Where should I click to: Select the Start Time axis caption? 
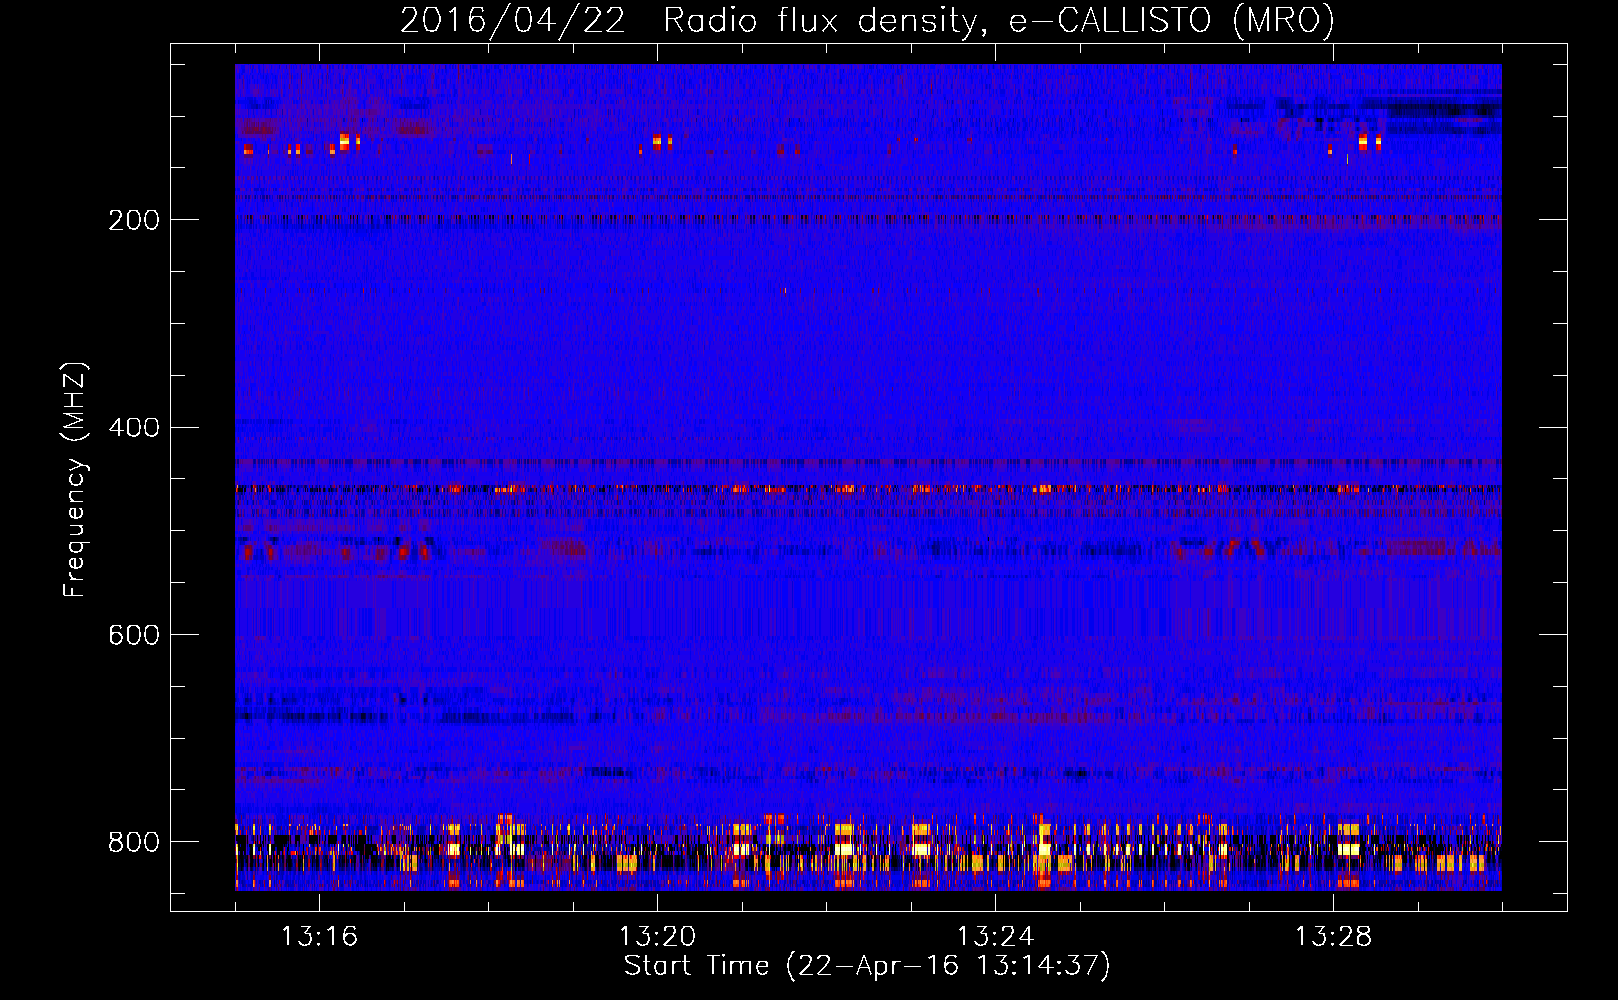867,966
